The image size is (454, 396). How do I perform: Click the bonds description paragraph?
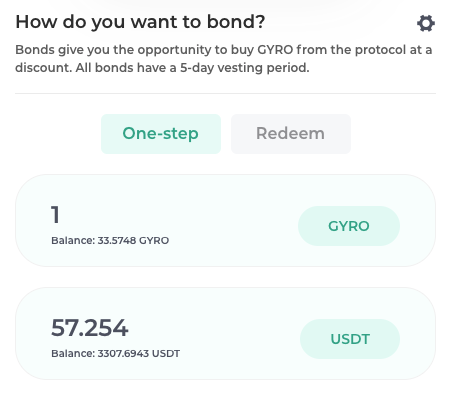tap(224, 59)
